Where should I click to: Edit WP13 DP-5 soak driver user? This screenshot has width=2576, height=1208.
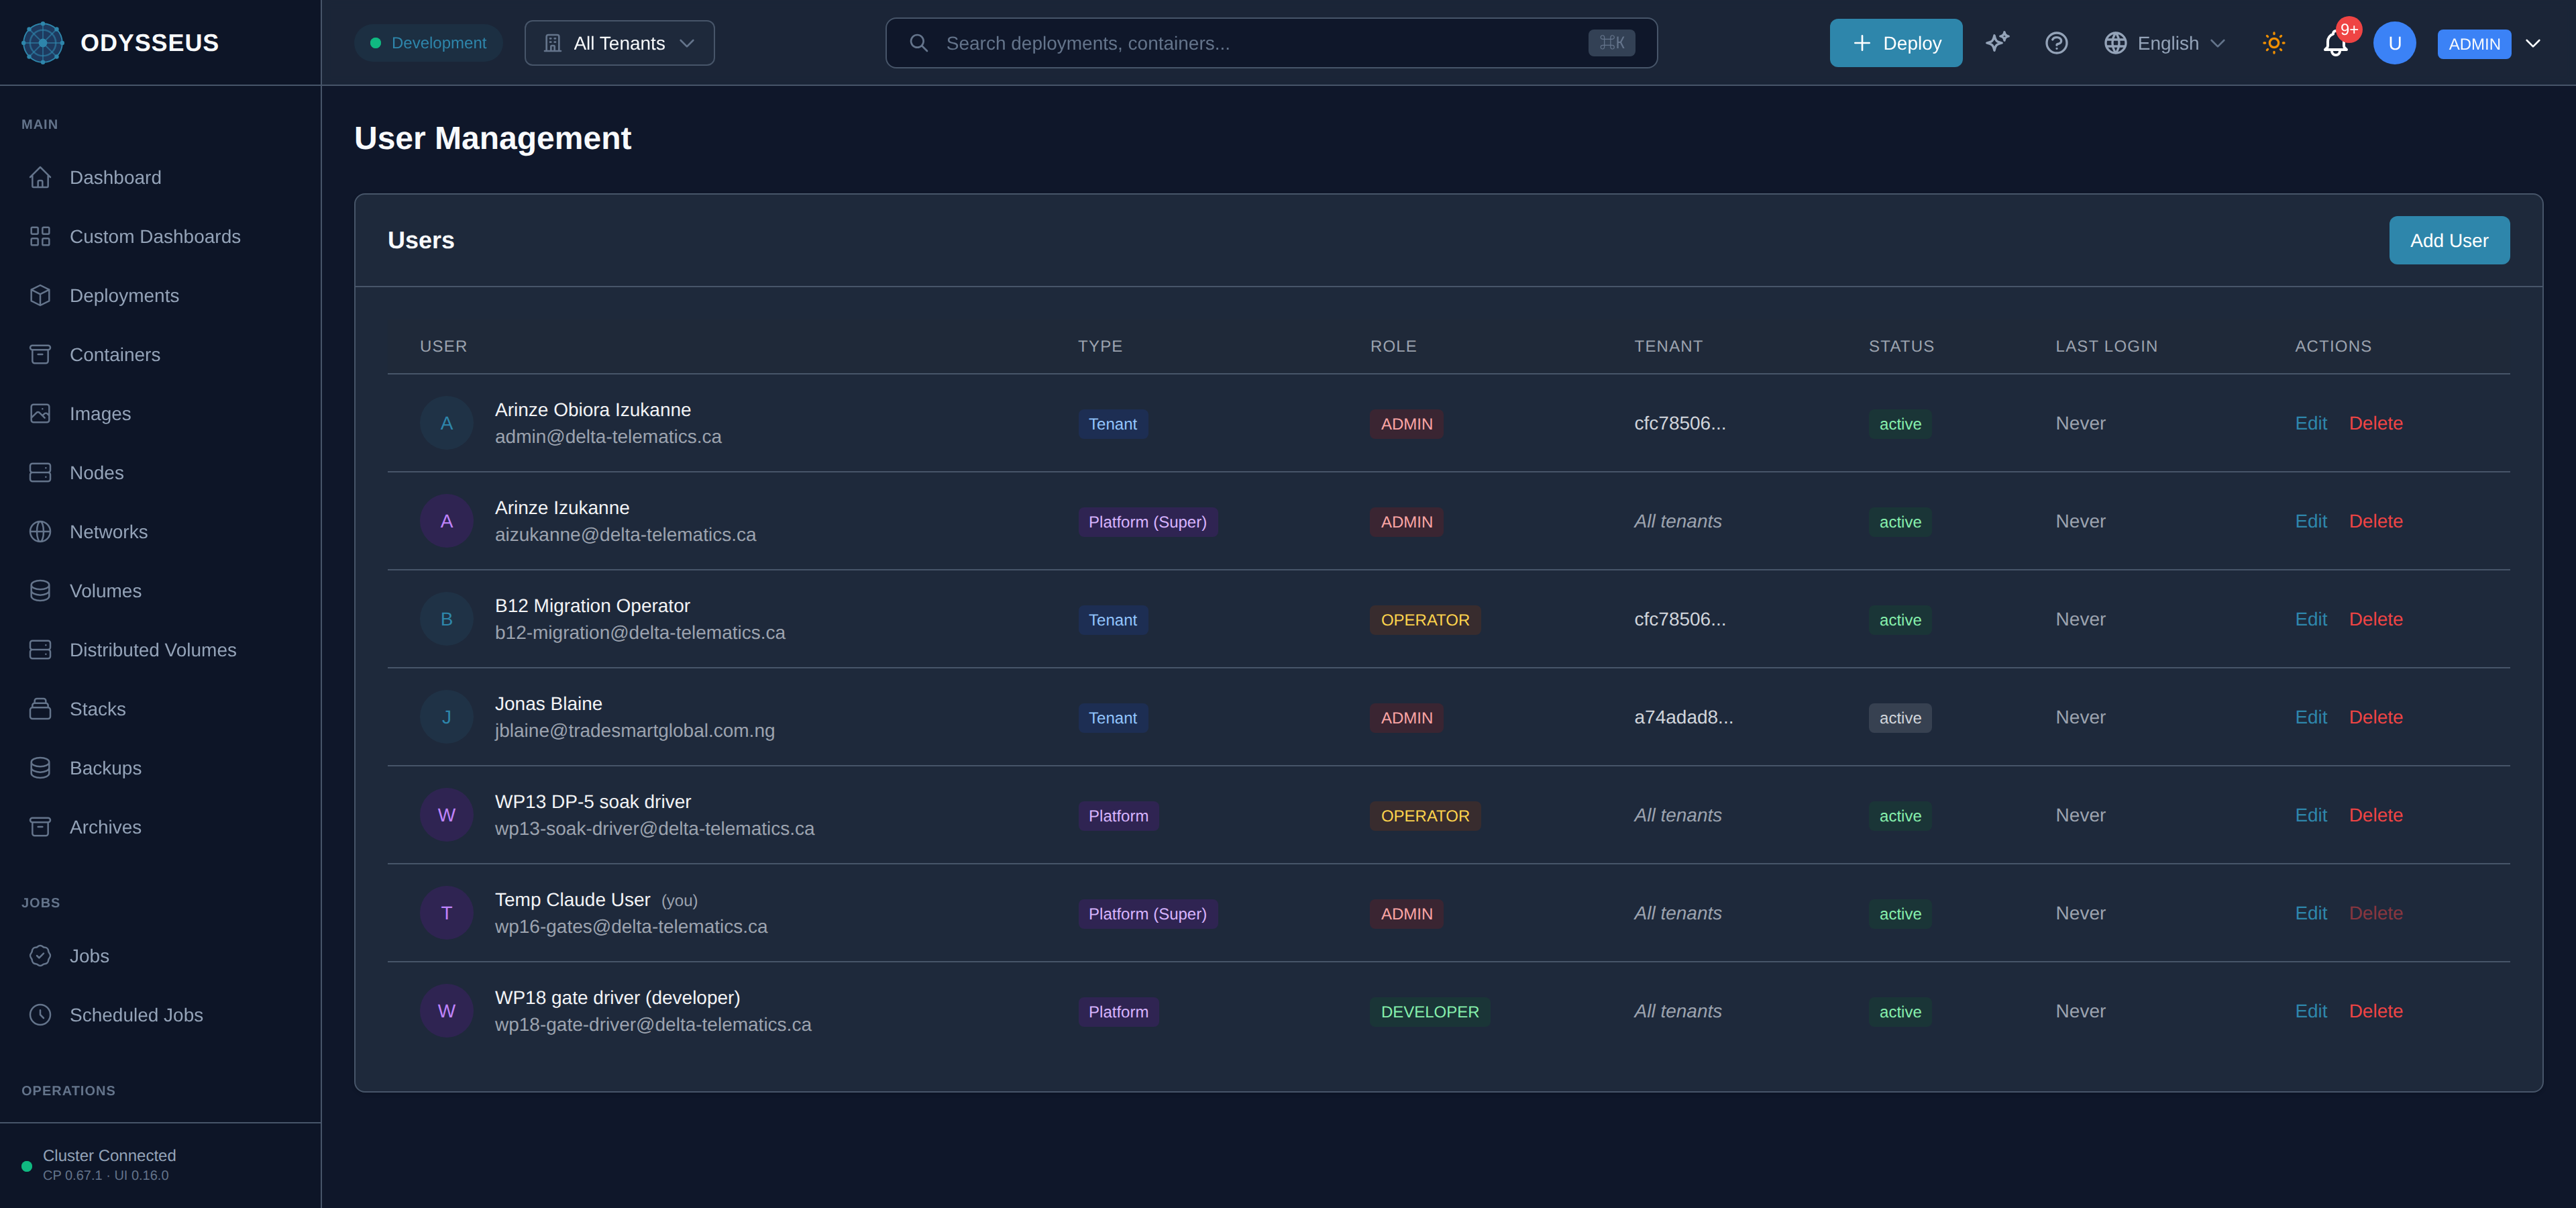coord(2310,815)
